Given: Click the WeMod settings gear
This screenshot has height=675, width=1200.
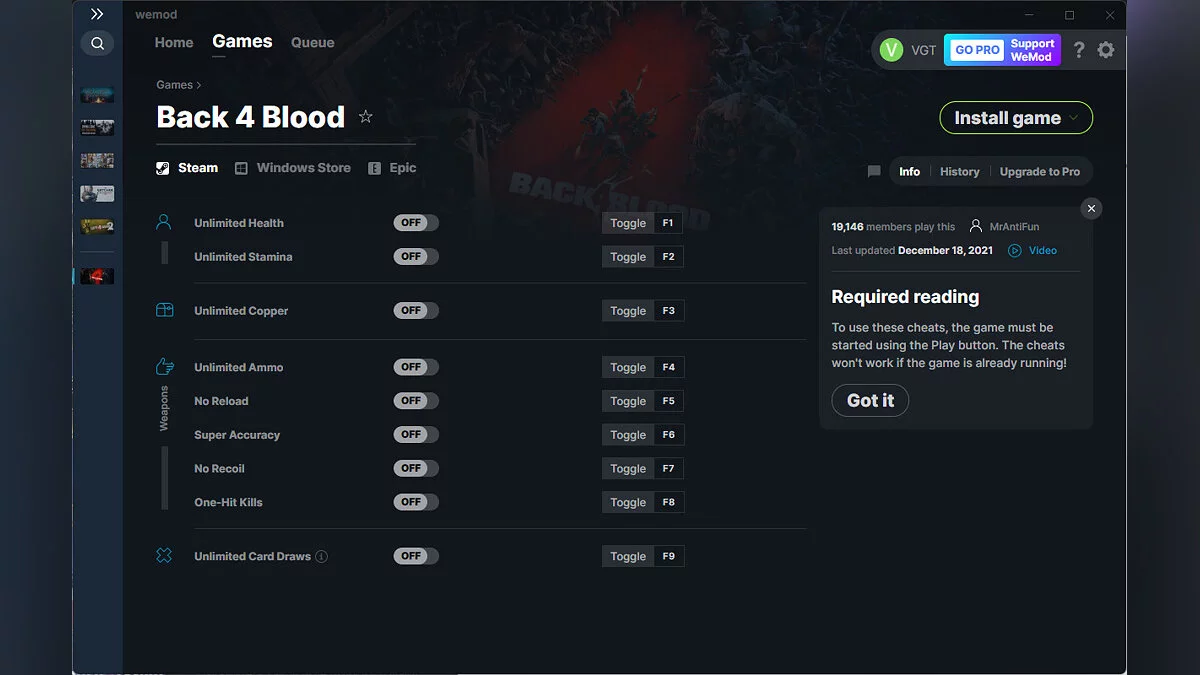Looking at the screenshot, I should [x=1106, y=49].
